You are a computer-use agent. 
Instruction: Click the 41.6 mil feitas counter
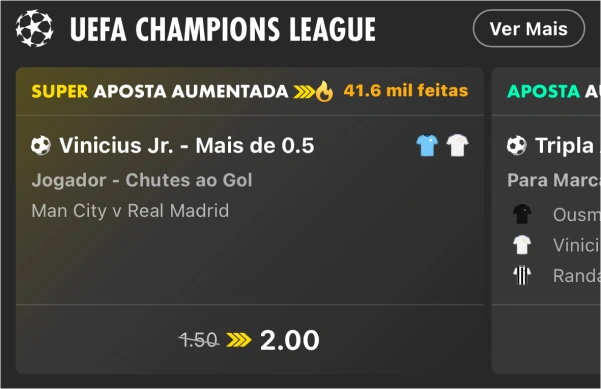pyautogui.click(x=406, y=91)
